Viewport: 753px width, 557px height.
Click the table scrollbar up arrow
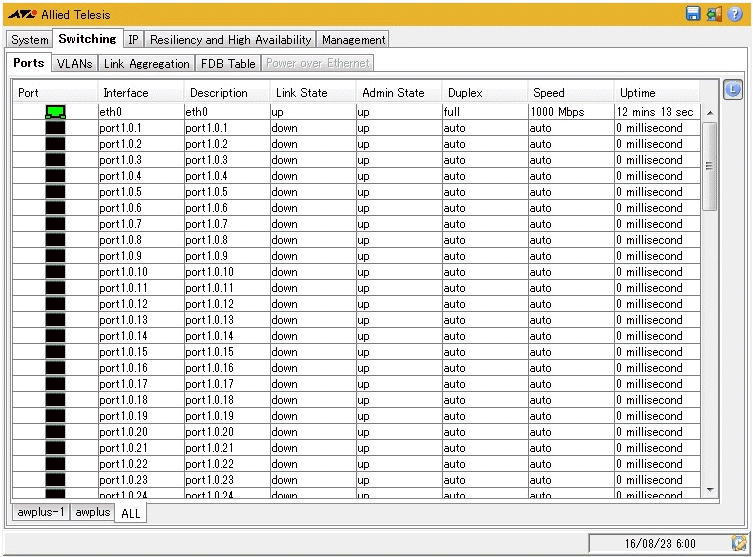[x=710, y=113]
